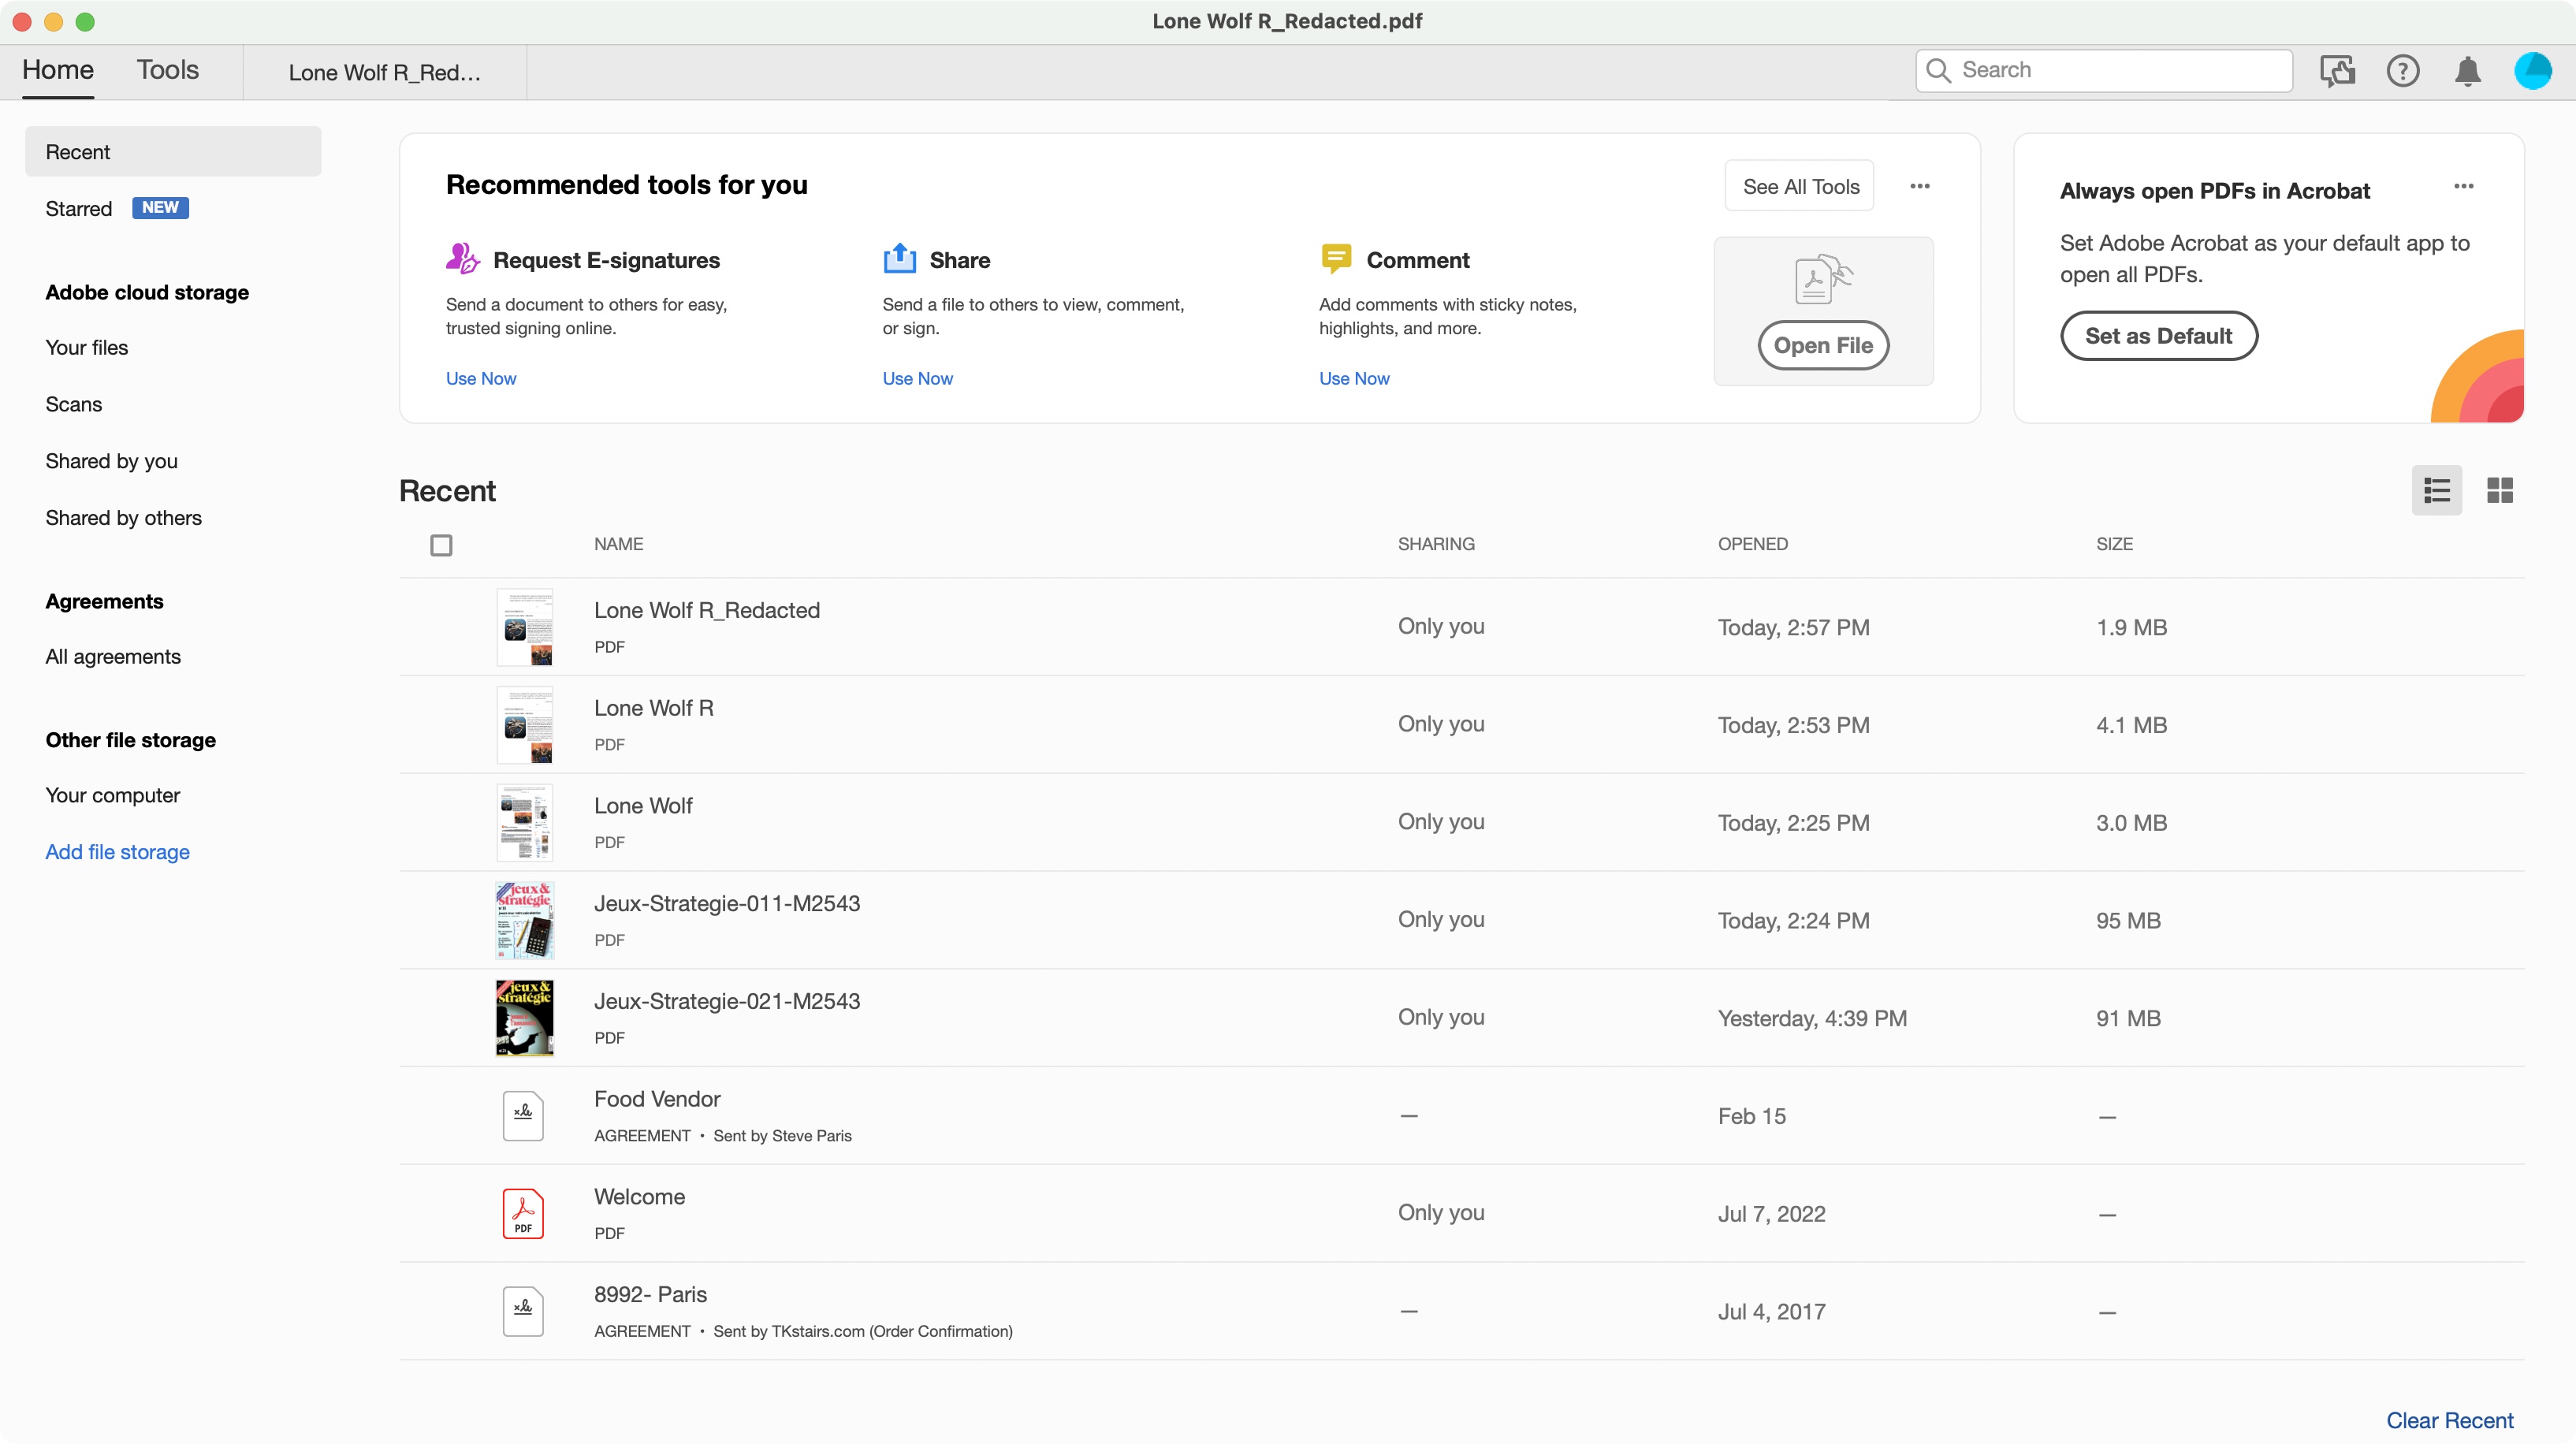Click the 95 MB size value
Image resolution: width=2576 pixels, height=1444 pixels.
click(x=2128, y=920)
